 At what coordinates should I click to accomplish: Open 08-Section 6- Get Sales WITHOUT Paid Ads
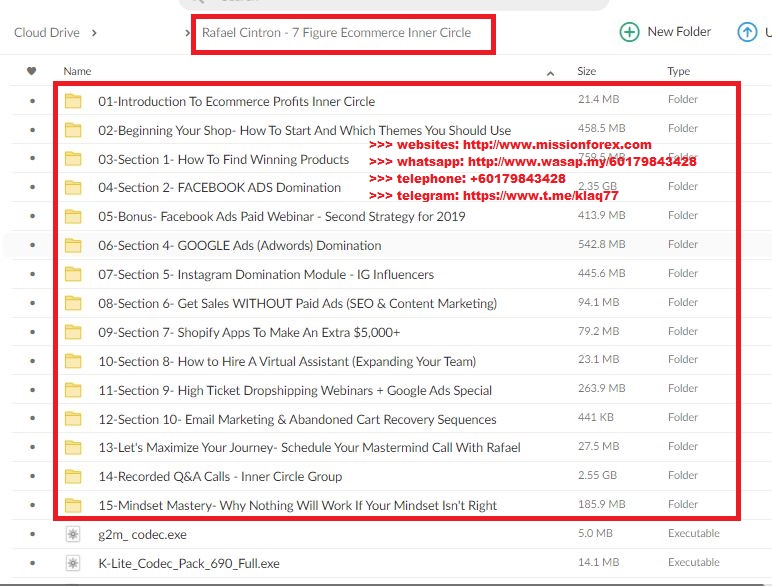[x=297, y=303]
